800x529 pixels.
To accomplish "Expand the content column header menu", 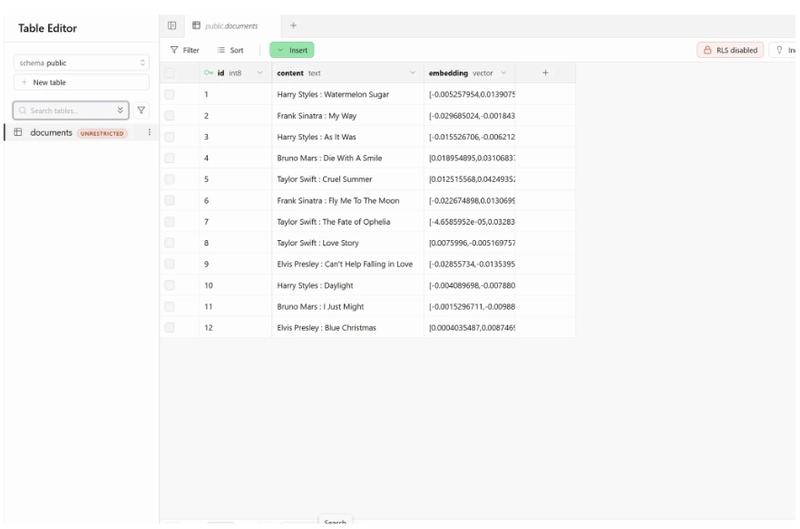I will coord(412,73).
